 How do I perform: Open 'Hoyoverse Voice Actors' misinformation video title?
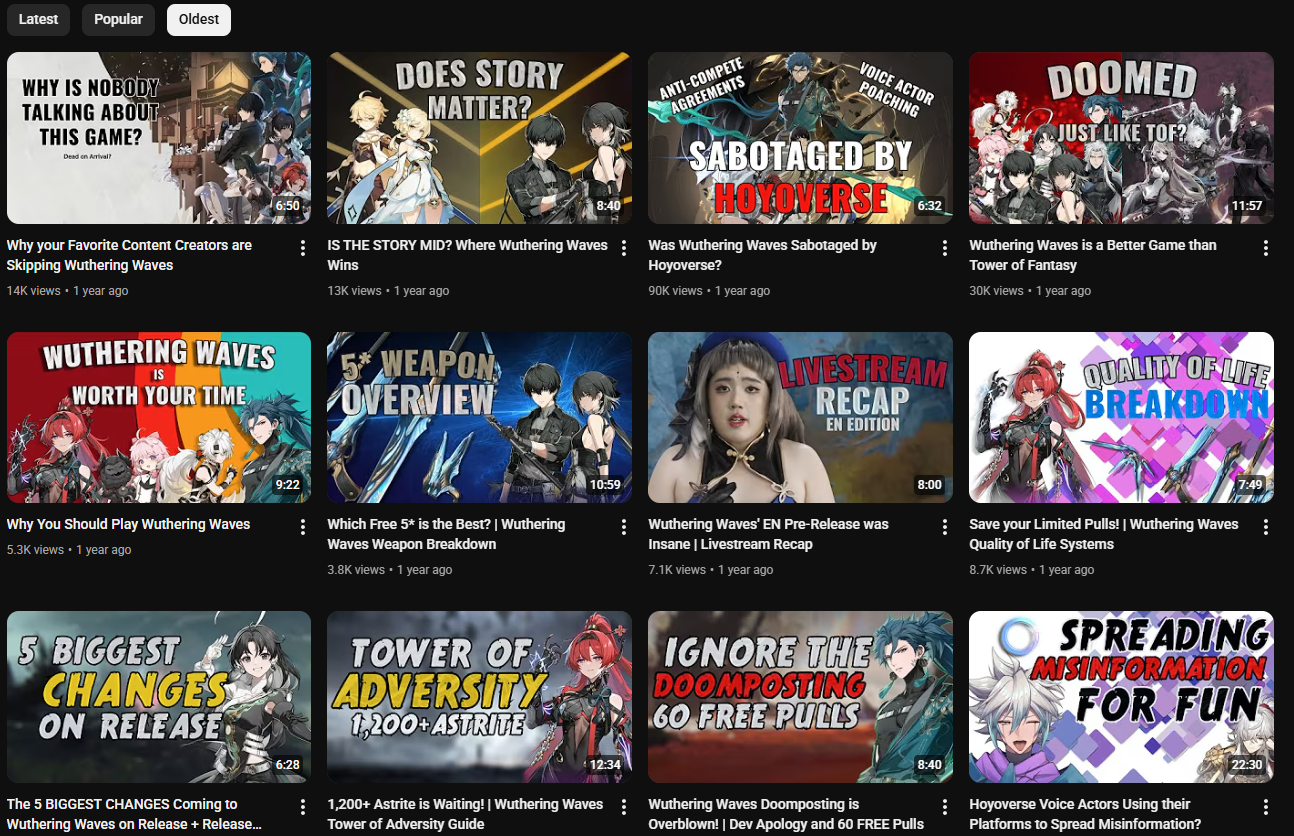coord(1085,814)
